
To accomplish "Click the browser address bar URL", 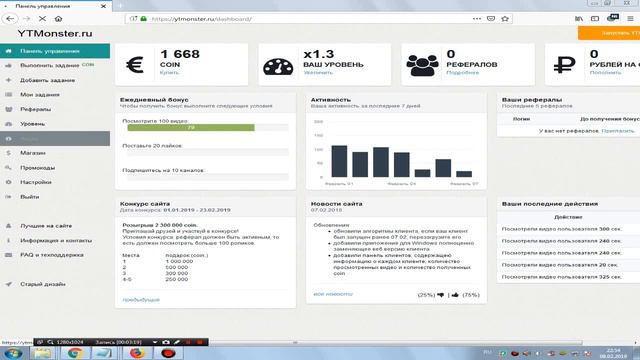I will coord(201,19).
